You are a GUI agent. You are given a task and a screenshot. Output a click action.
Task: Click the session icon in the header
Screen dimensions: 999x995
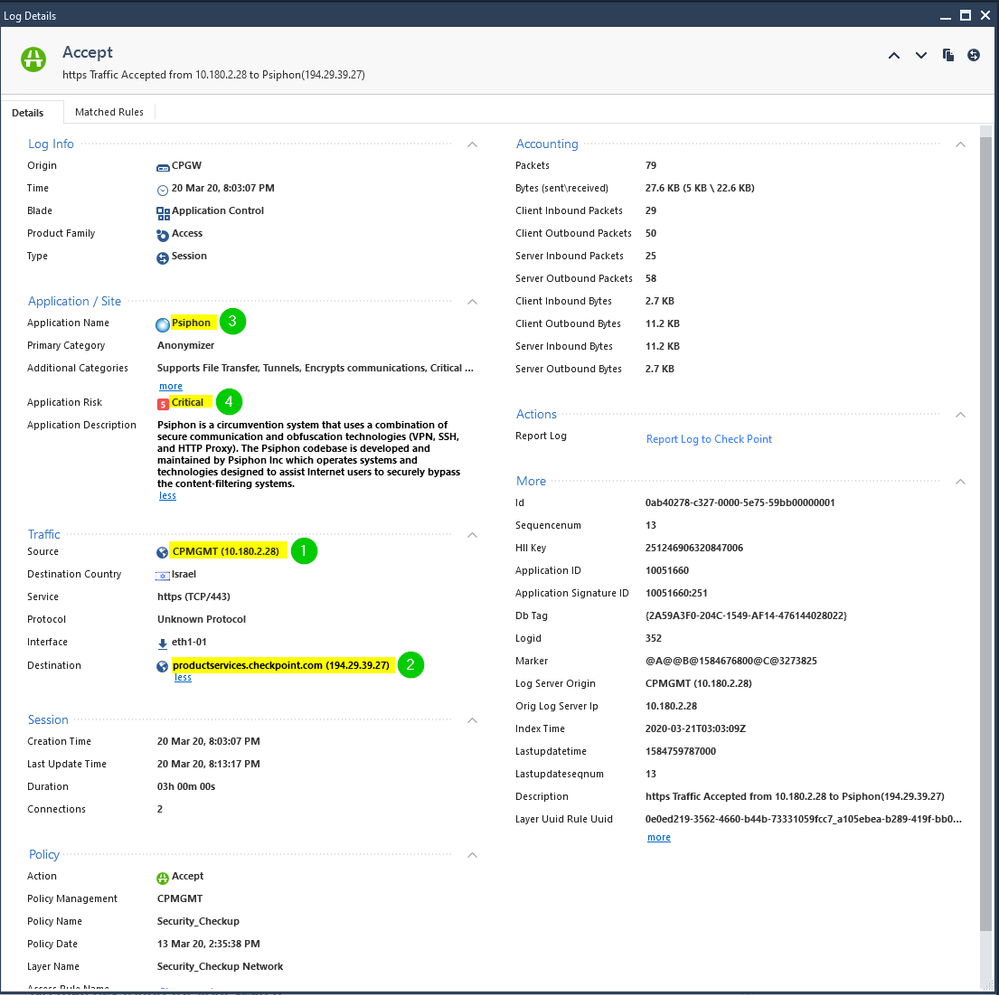tap(974, 55)
